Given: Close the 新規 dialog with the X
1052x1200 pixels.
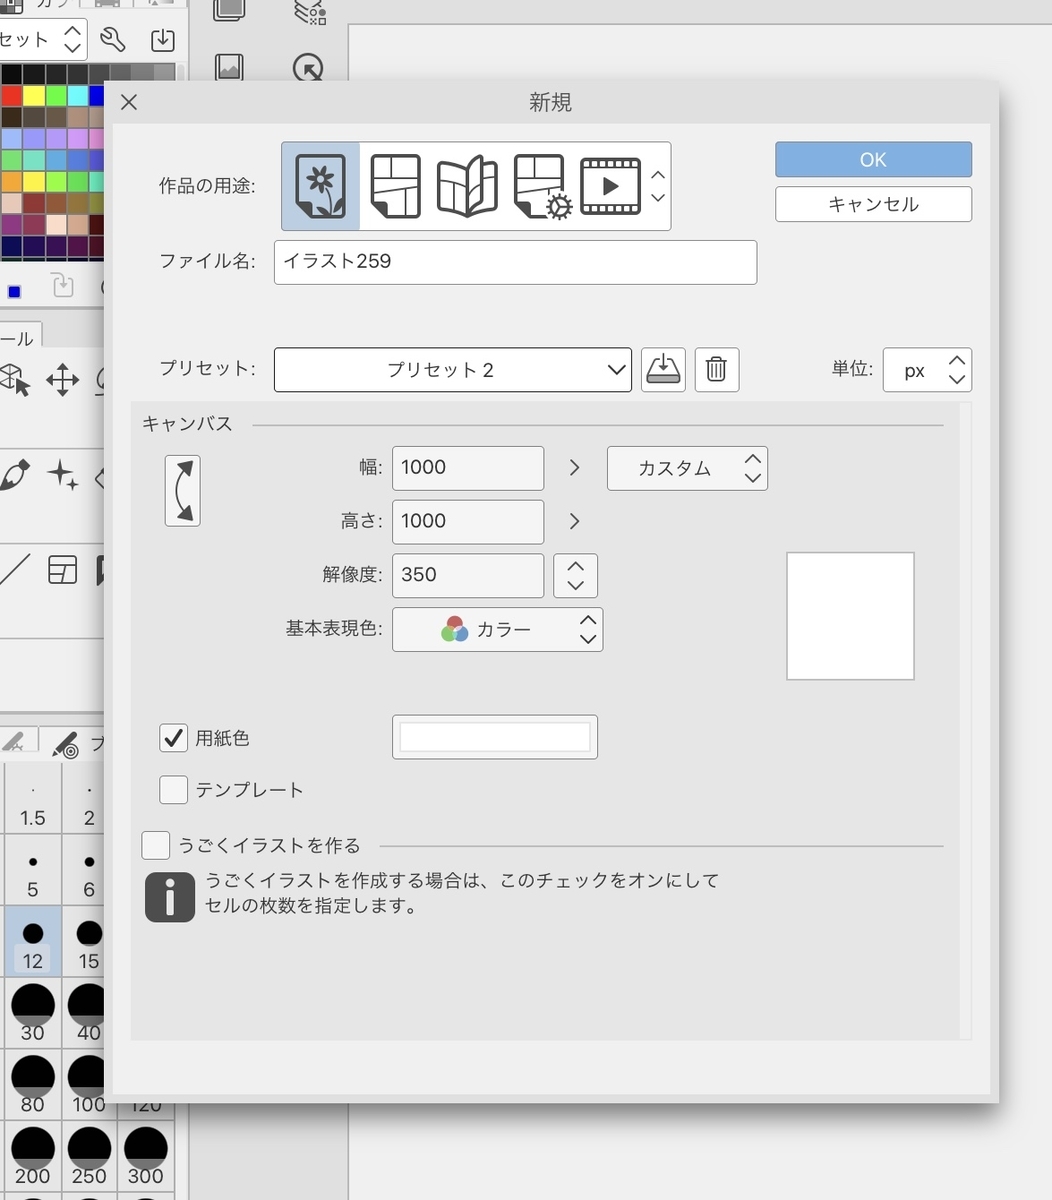Looking at the screenshot, I should tap(129, 102).
